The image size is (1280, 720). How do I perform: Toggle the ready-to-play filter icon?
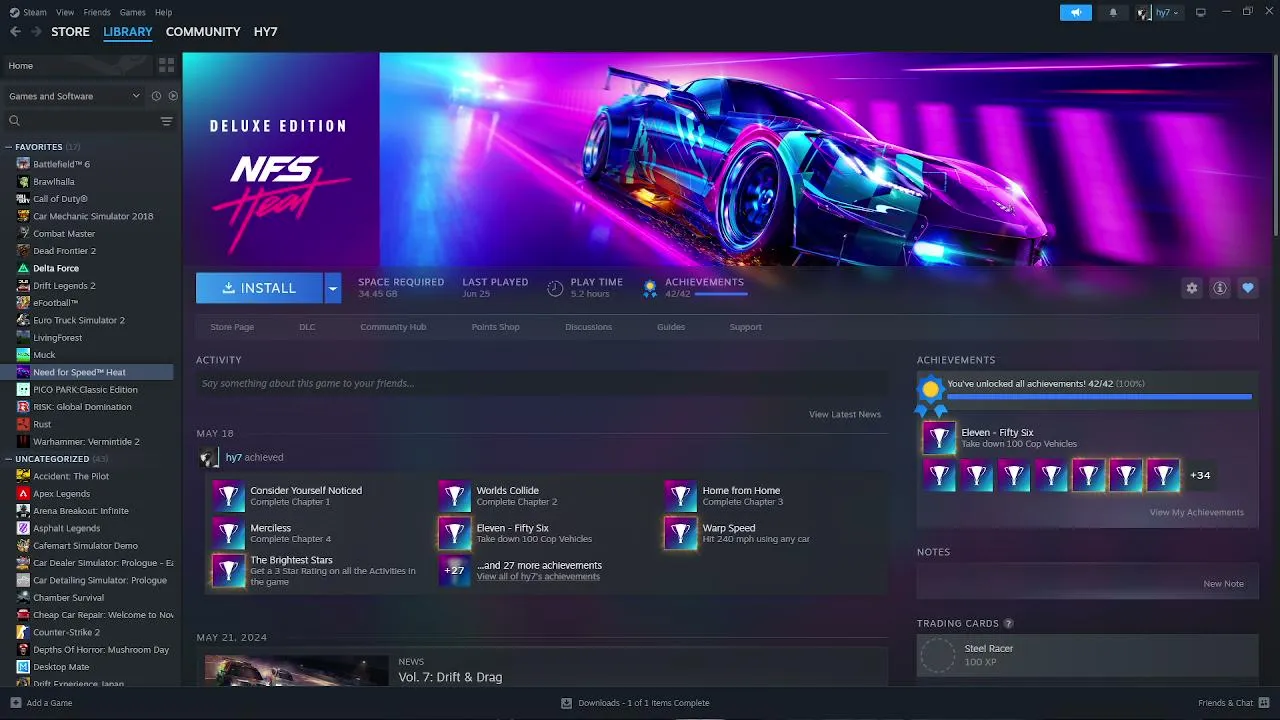click(x=173, y=96)
